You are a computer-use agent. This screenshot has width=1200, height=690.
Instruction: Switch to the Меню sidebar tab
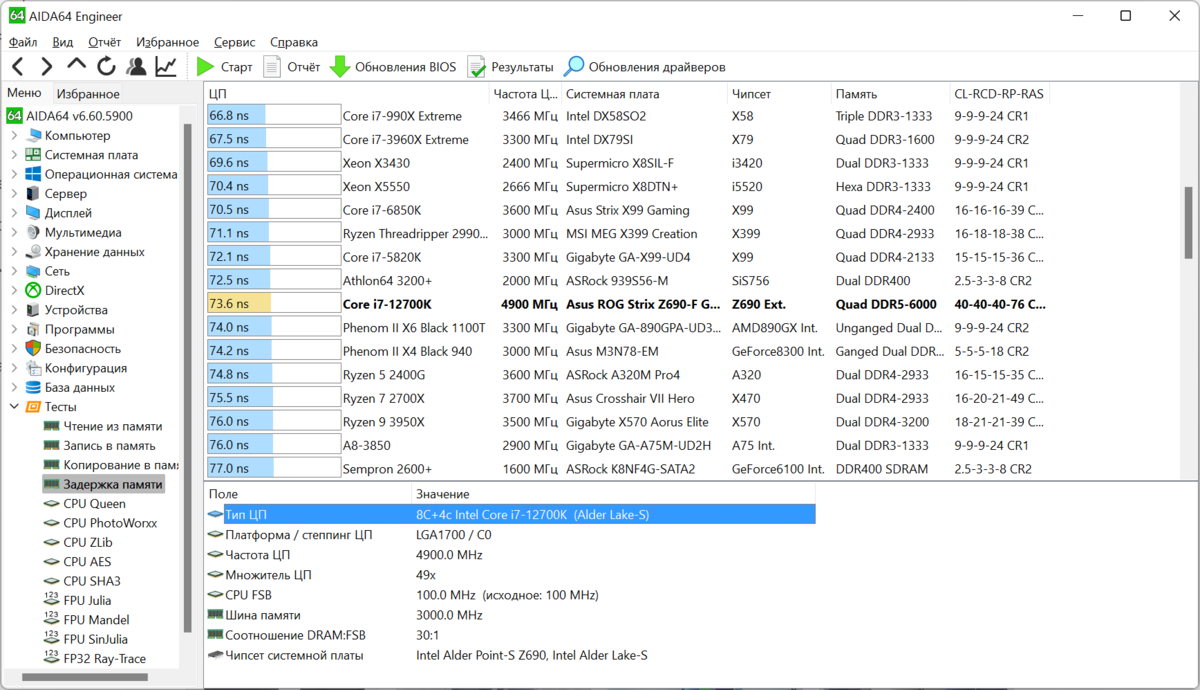coord(24,93)
